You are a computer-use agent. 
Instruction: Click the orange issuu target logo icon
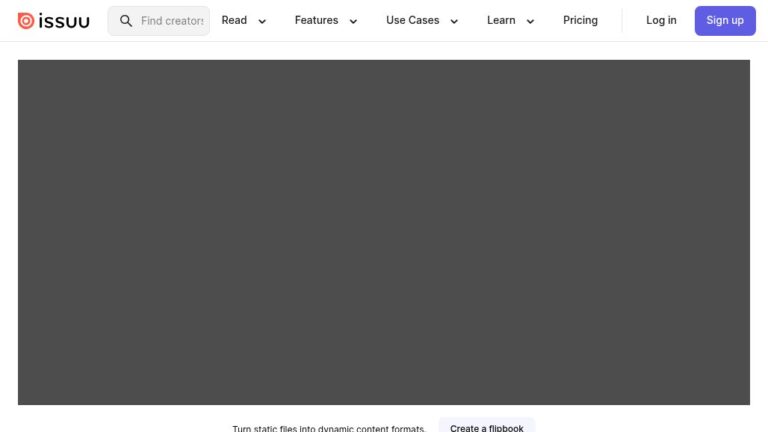coord(26,21)
